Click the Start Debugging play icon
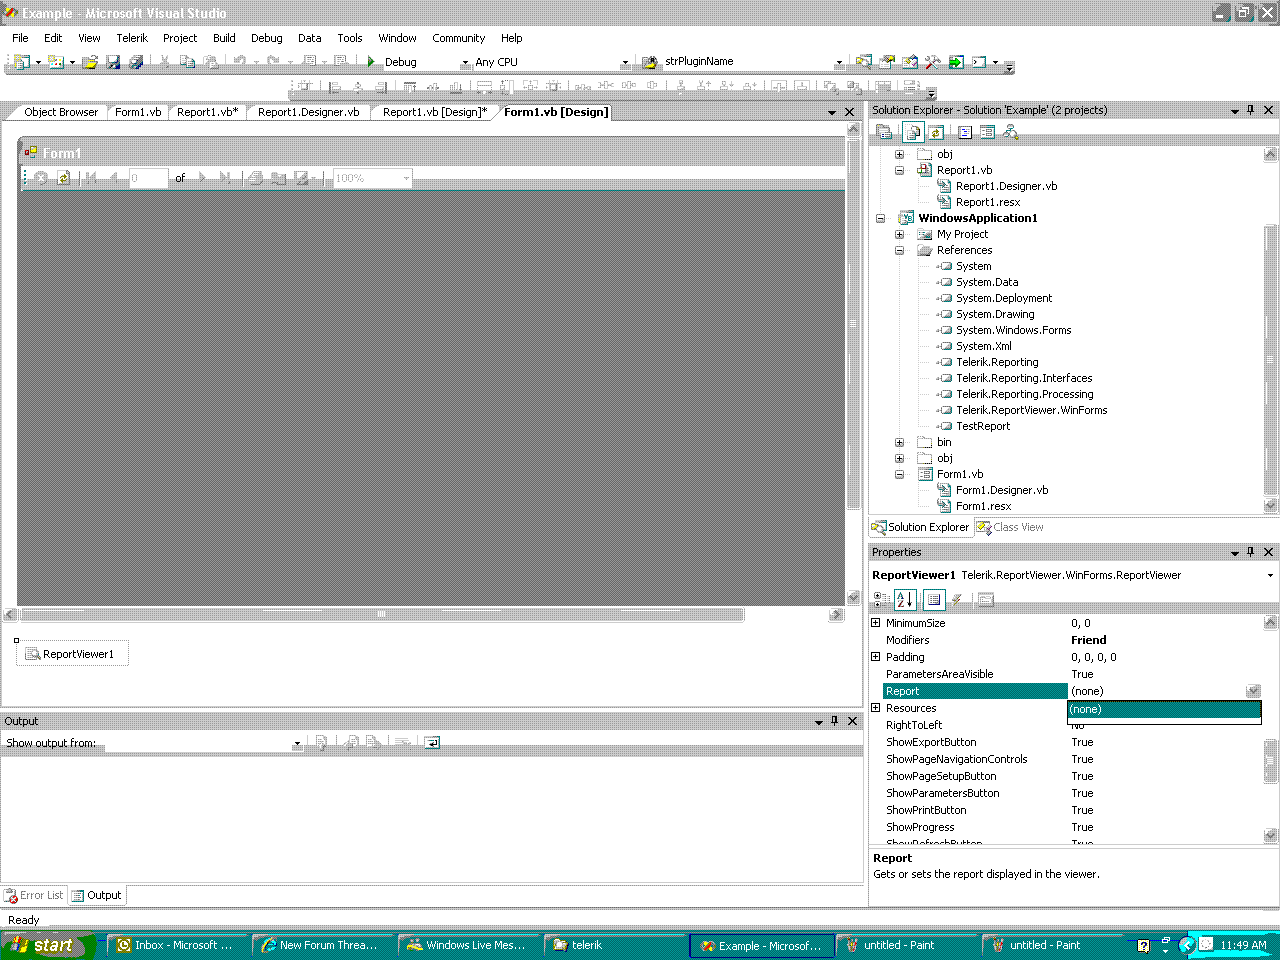1280x960 pixels. [371, 62]
